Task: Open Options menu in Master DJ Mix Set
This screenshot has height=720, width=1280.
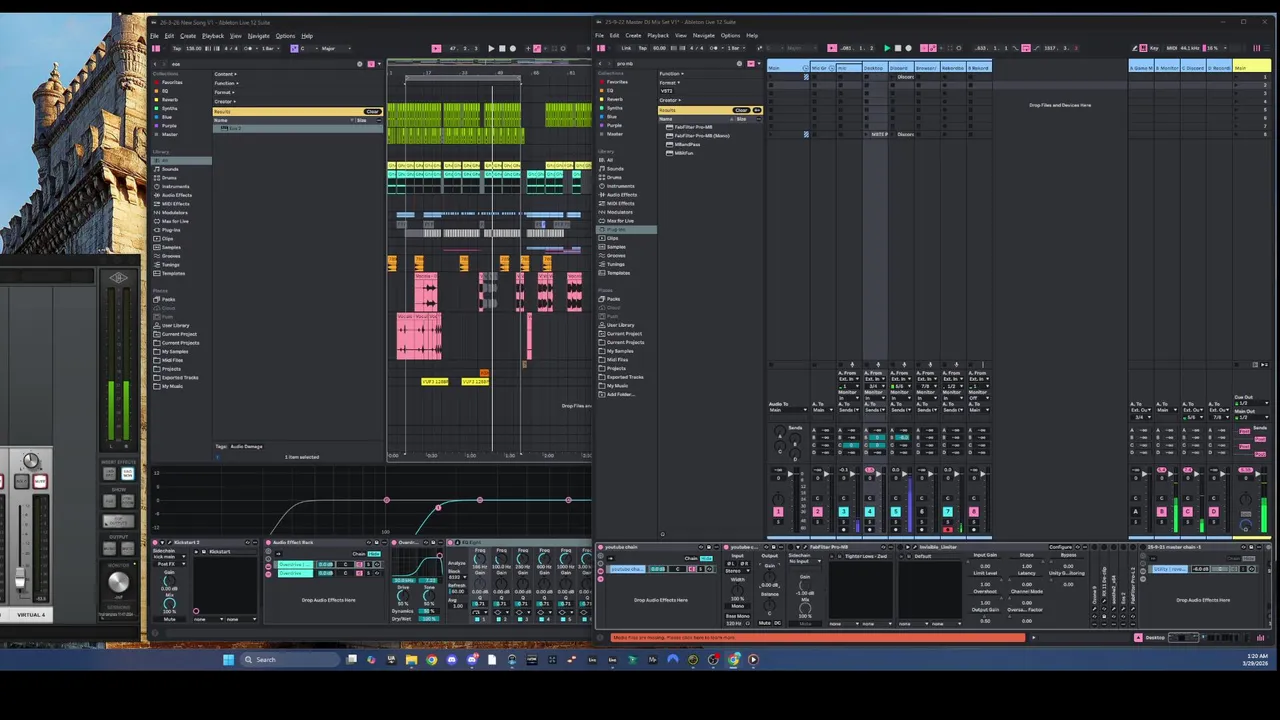Action: click(731, 36)
